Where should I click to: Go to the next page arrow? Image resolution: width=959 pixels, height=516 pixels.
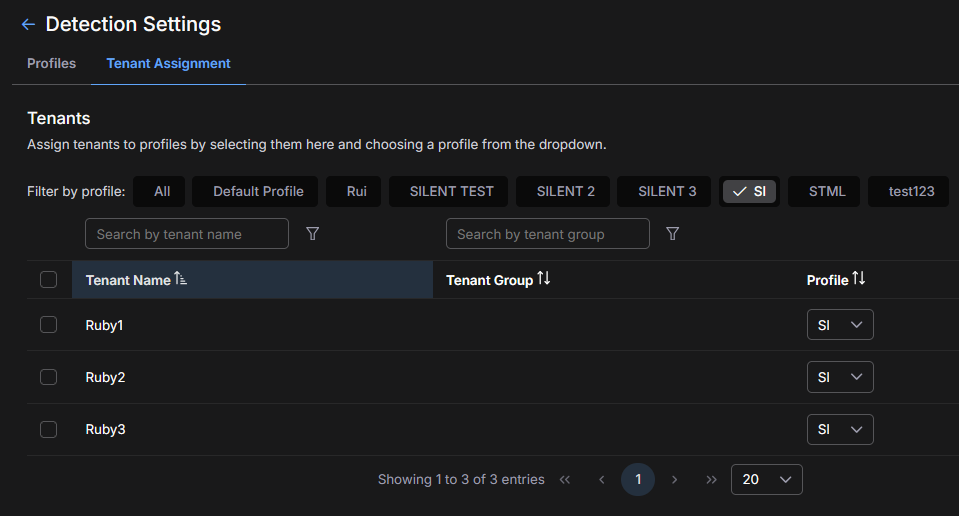pos(675,480)
